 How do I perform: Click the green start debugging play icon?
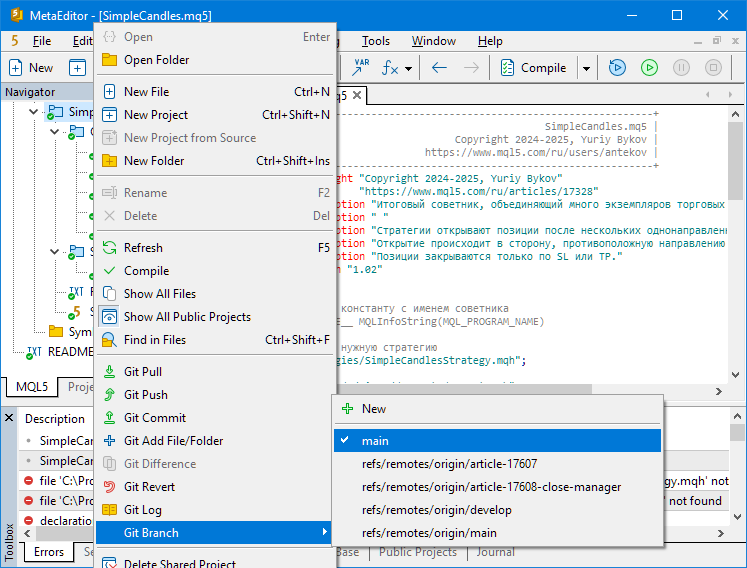(649, 68)
